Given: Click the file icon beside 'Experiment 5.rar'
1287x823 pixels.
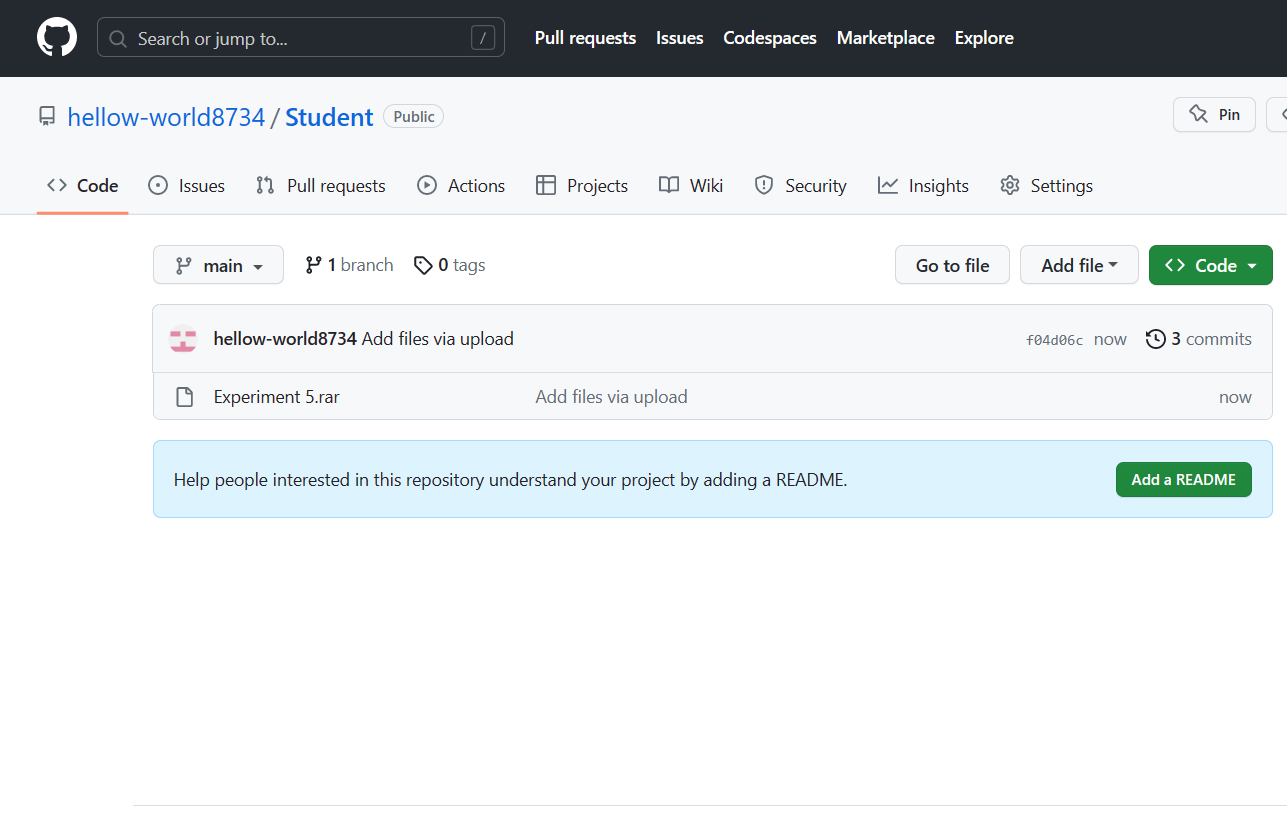Looking at the screenshot, I should point(184,397).
